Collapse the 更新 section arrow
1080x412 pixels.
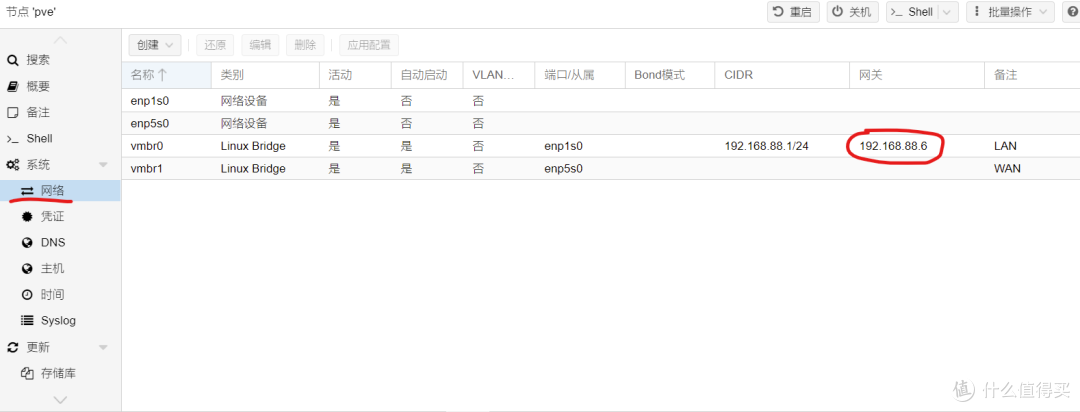point(103,347)
